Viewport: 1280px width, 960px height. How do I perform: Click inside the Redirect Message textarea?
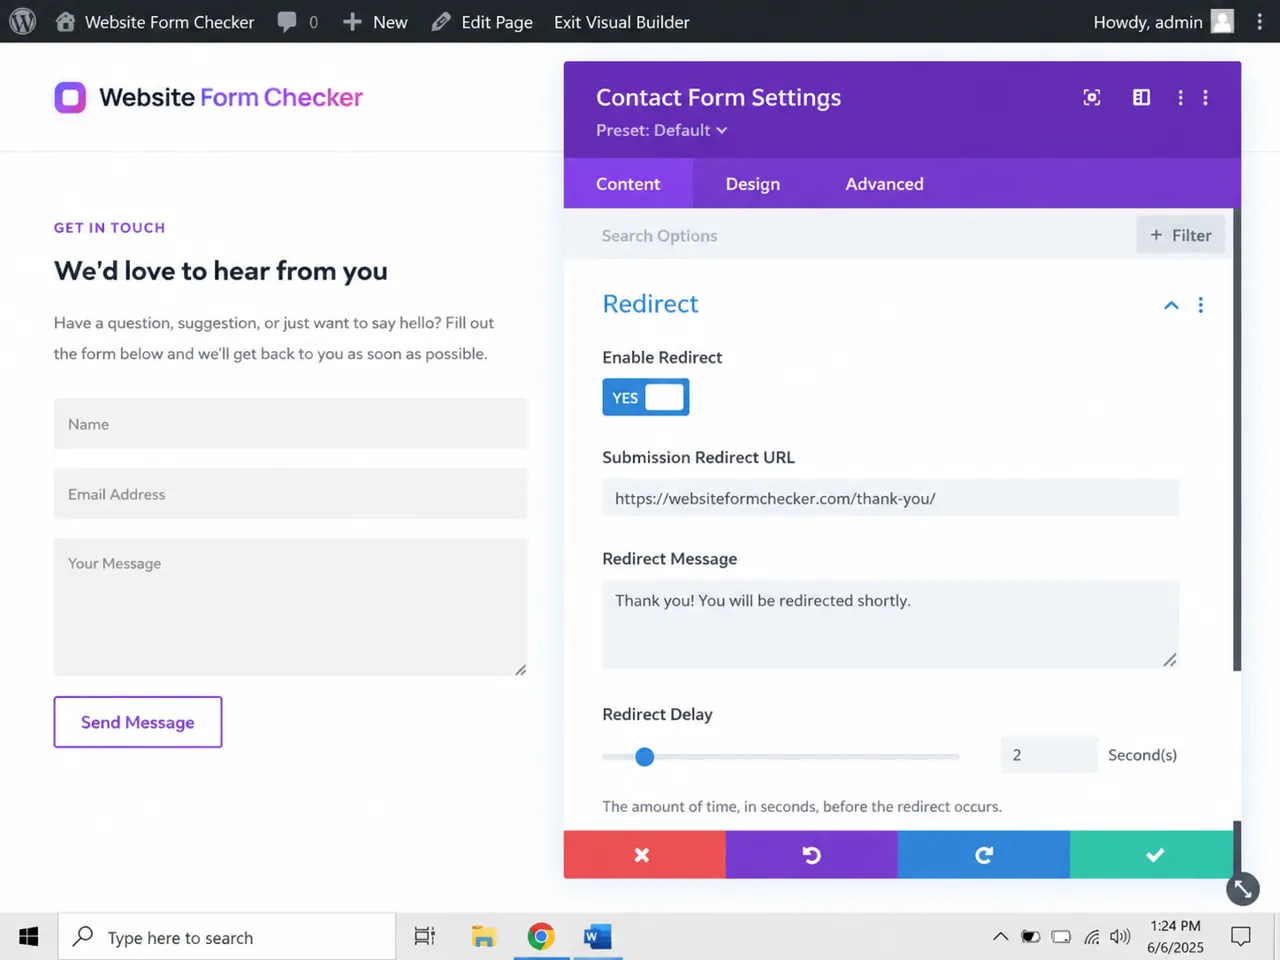891,624
